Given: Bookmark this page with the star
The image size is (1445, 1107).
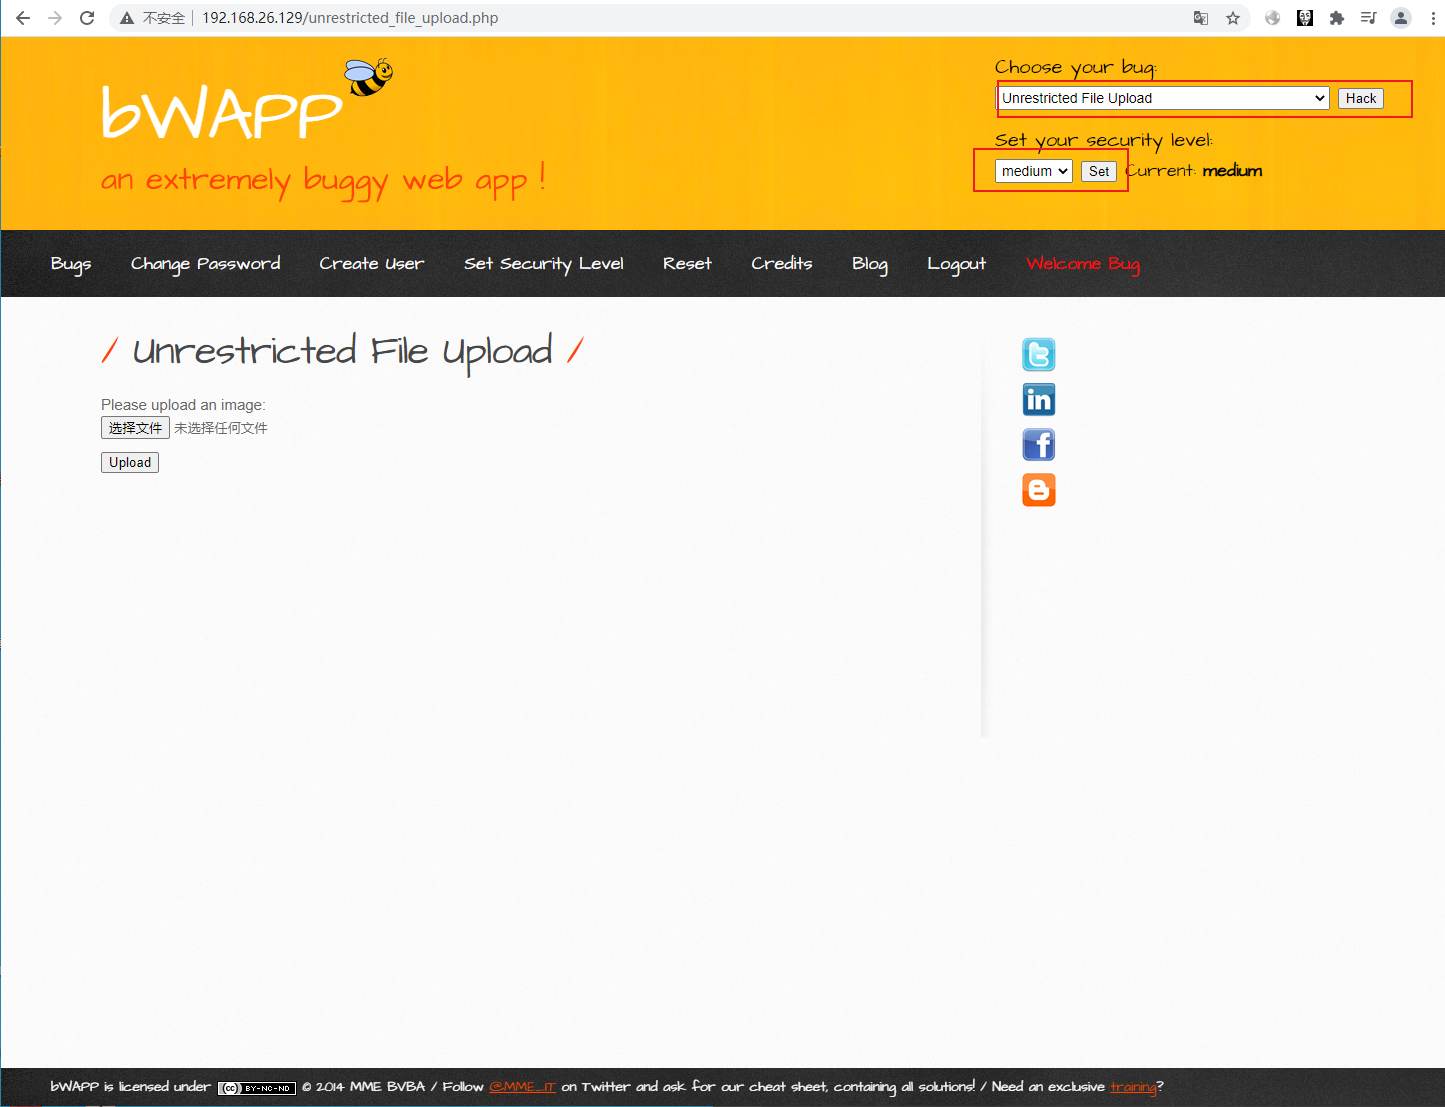Looking at the screenshot, I should coord(1233,18).
